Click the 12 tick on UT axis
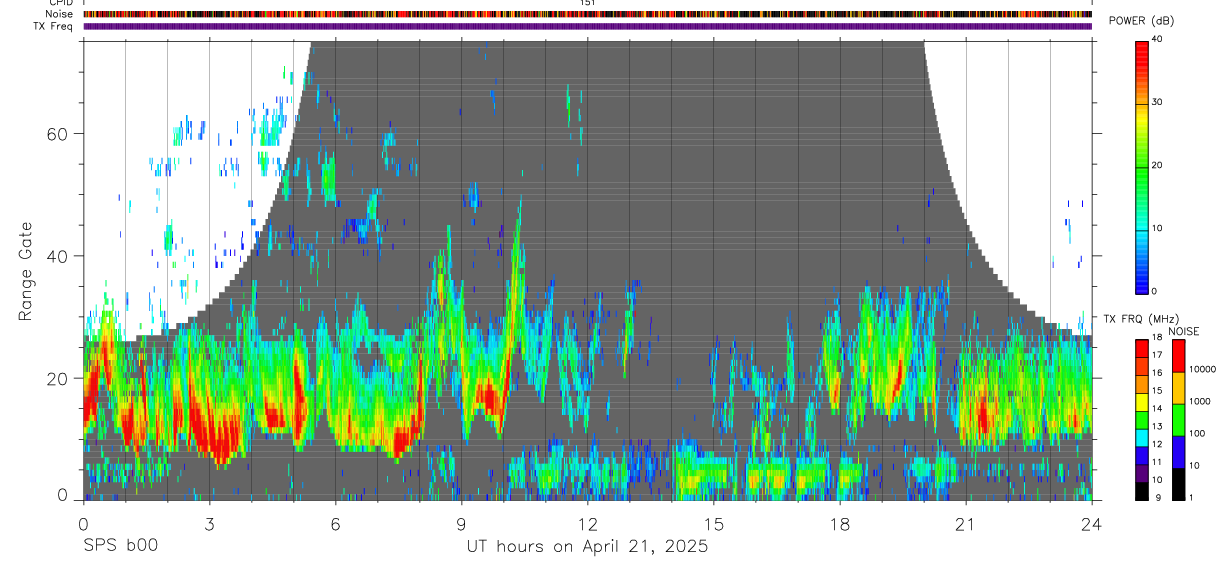 pyautogui.click(x=588, y=523)
